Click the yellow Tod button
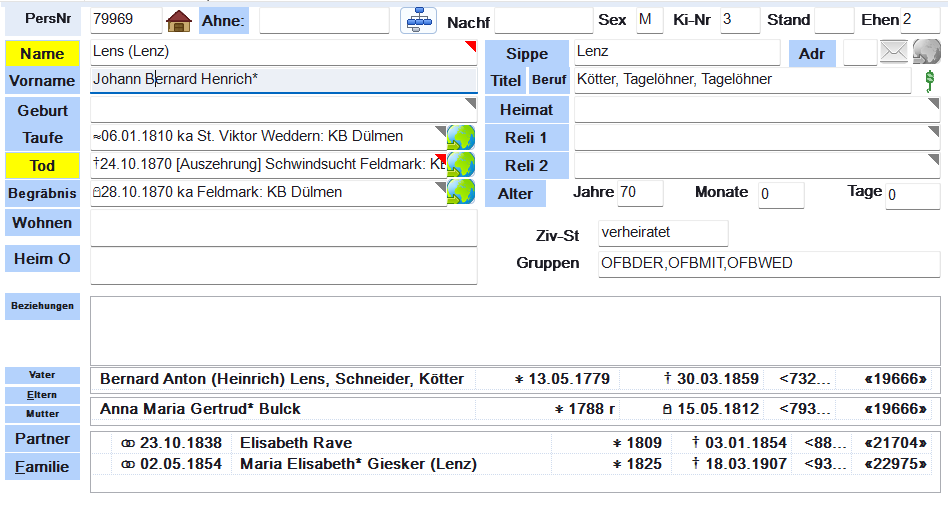948x505 pixels. coord(42,166)
